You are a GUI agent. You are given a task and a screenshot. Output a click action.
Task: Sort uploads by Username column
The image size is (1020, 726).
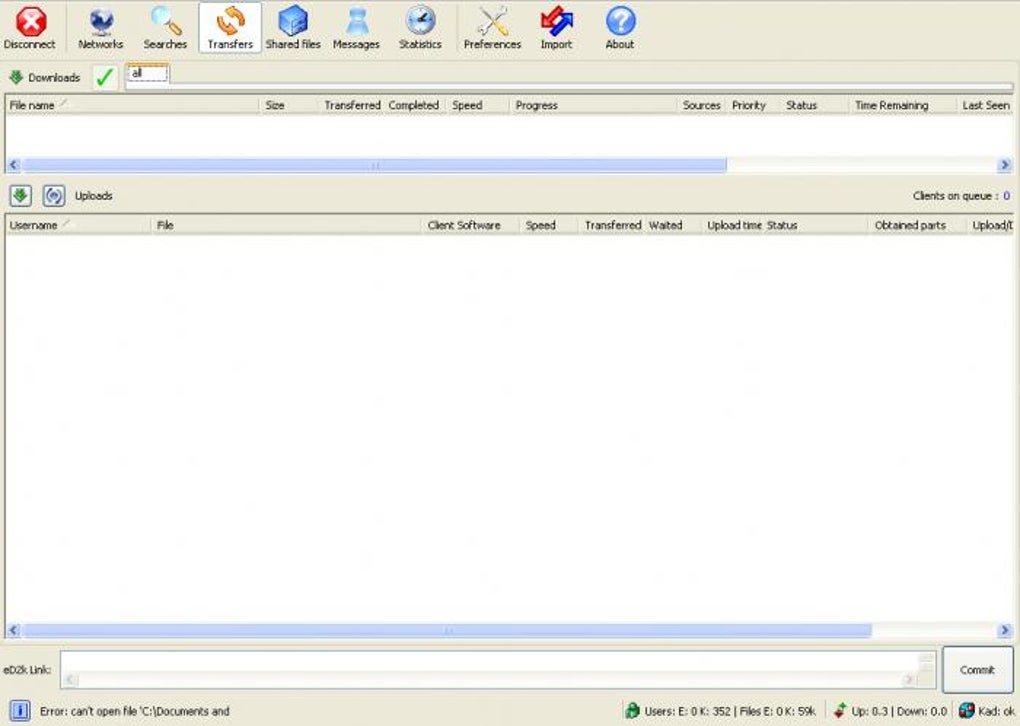pyautogui.click(x=78, y=225)
